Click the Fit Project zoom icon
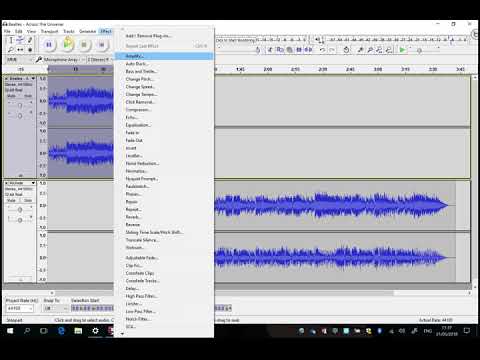The width and height of the screenshot is (480, 360). [x=389, y=50]
